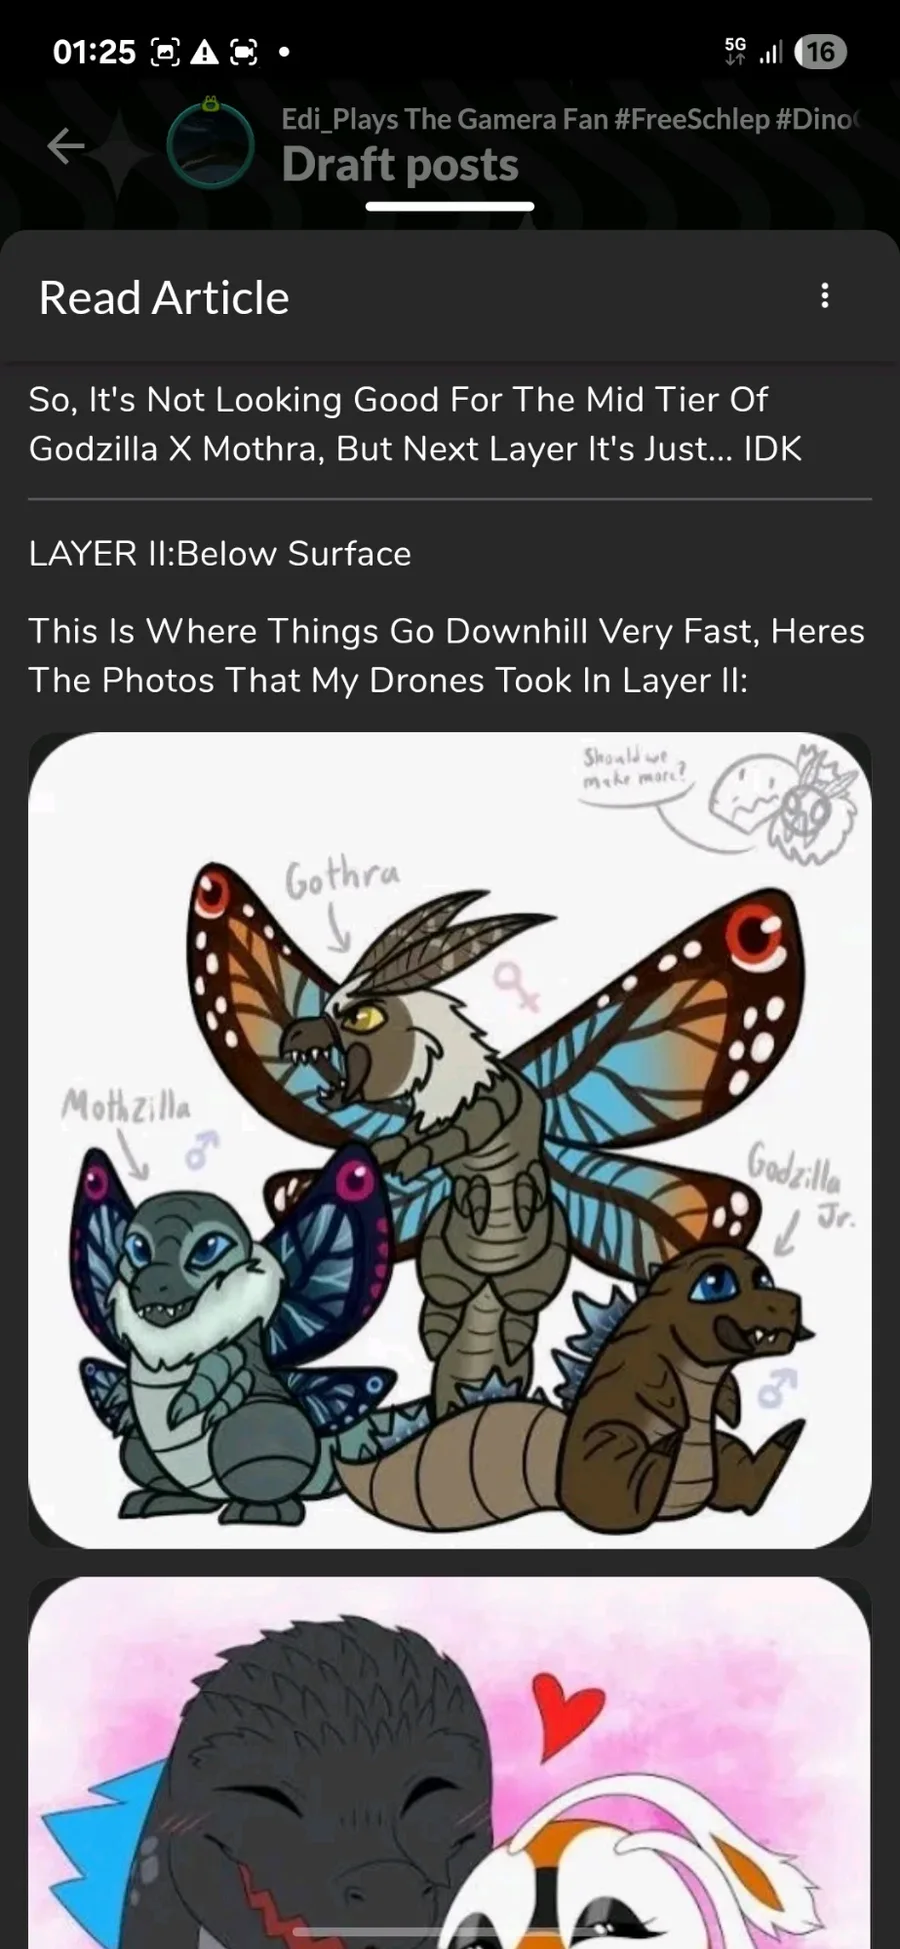Tap the Read Article header
This screenshot has width=900, height=1949.
tap(164, 298)
